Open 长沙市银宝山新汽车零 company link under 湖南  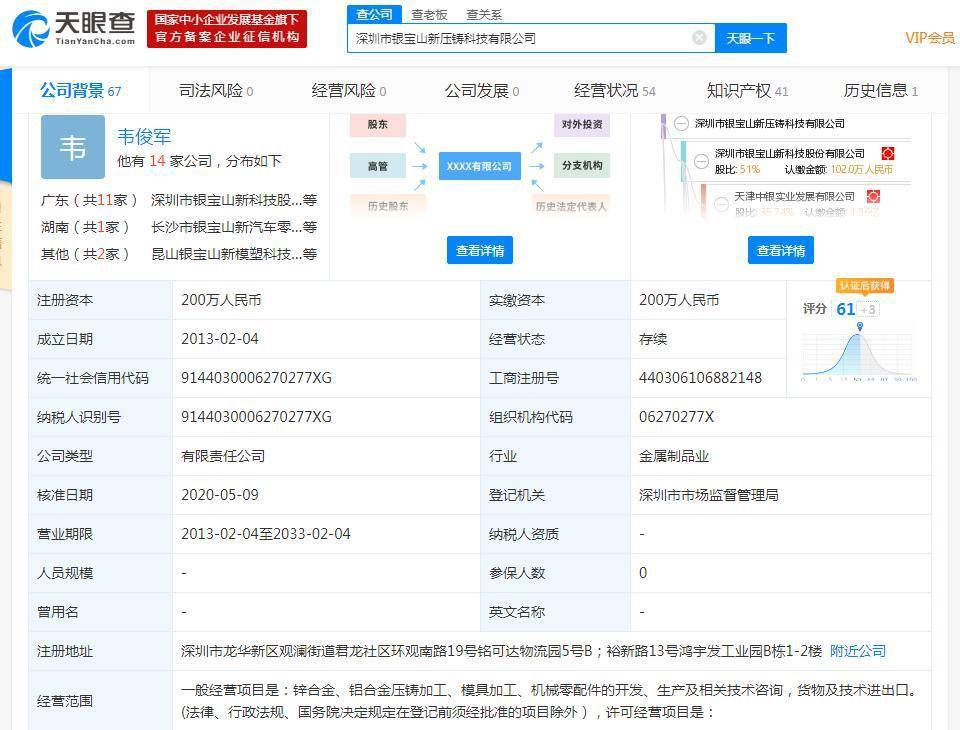(x=234, y=227)
